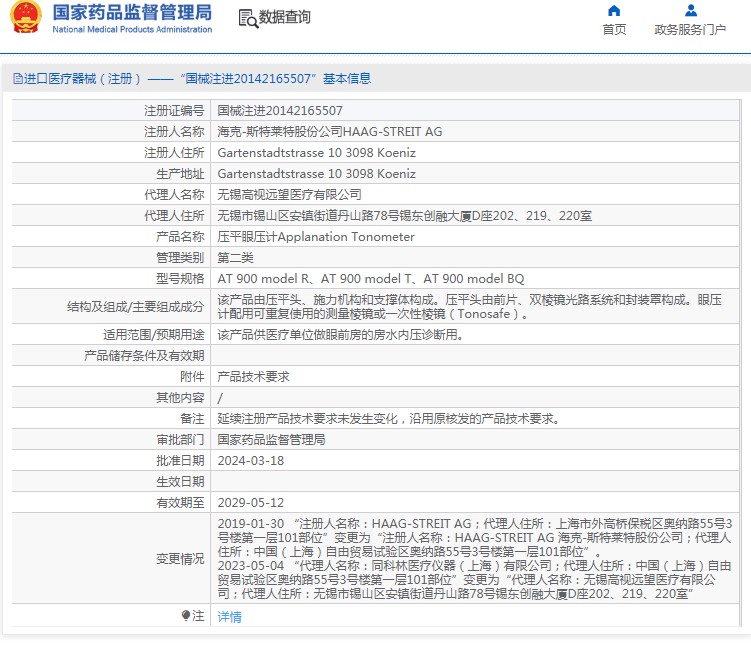Screen dimensions: 751x646
Task: Click the 生效日期 row label
Action: pyautogui.click(x=180, y=482)
